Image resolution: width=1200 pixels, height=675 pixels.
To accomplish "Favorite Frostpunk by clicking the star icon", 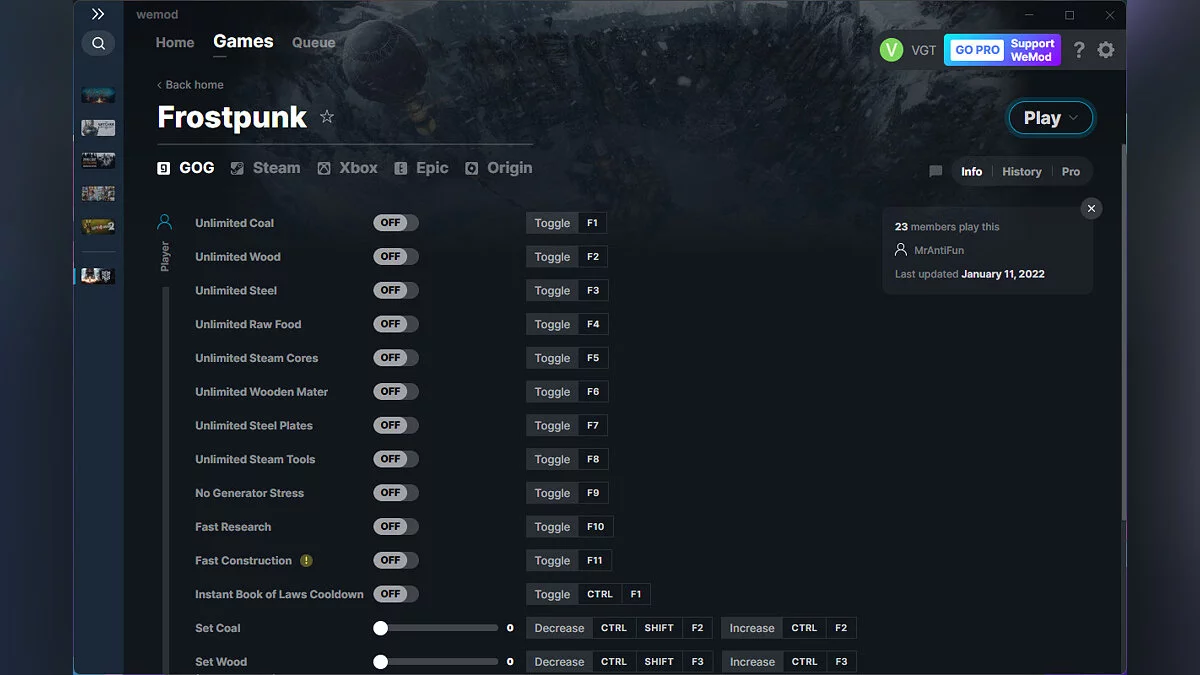I will (x=326, y=117).
